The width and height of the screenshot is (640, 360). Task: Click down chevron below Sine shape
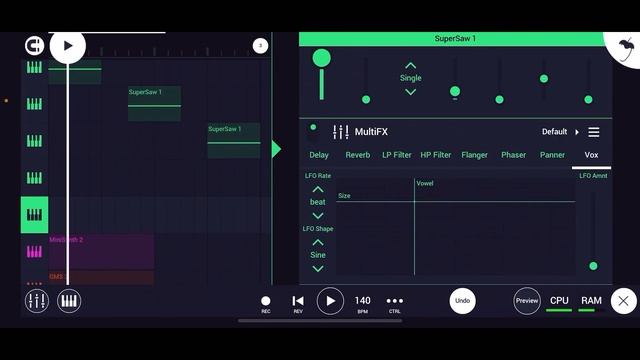[318, 269]
